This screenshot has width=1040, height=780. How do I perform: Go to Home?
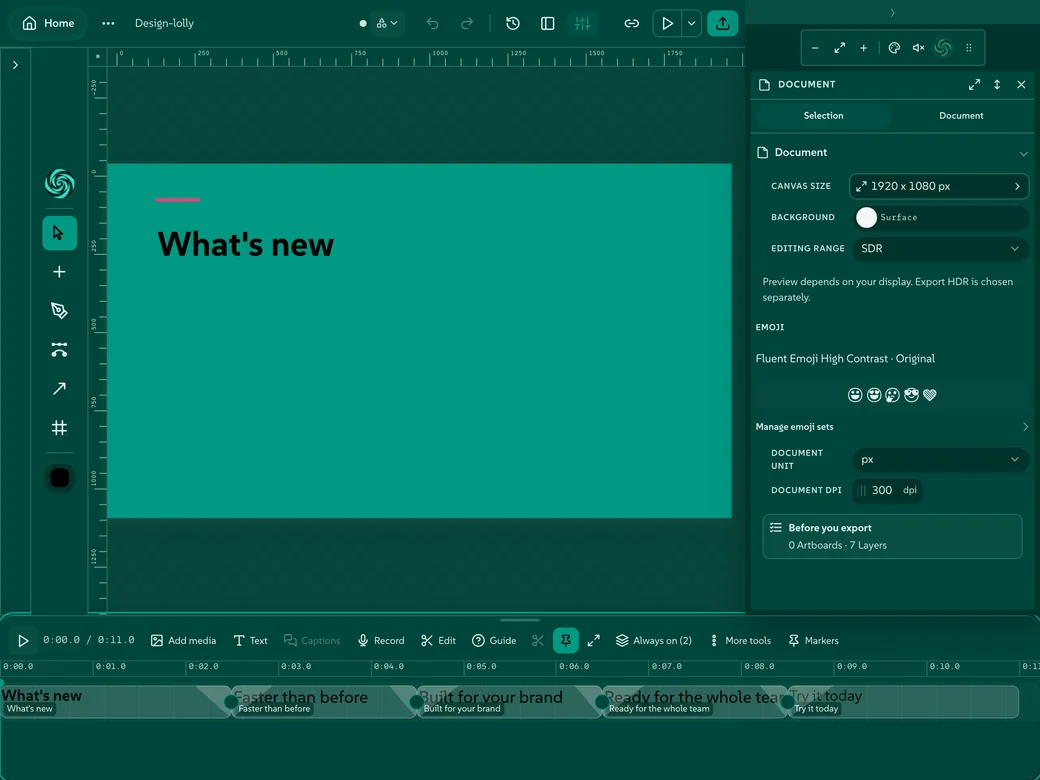48,23
